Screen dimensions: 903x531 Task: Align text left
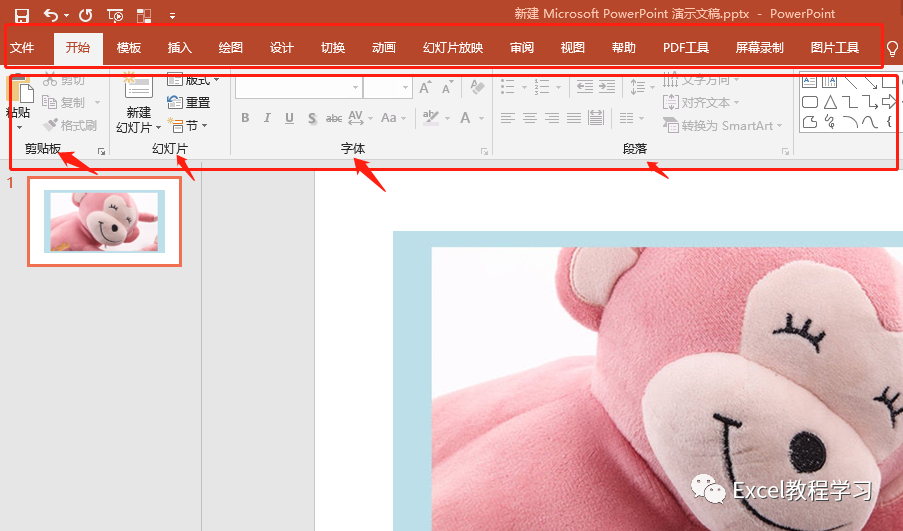[507, 118]
